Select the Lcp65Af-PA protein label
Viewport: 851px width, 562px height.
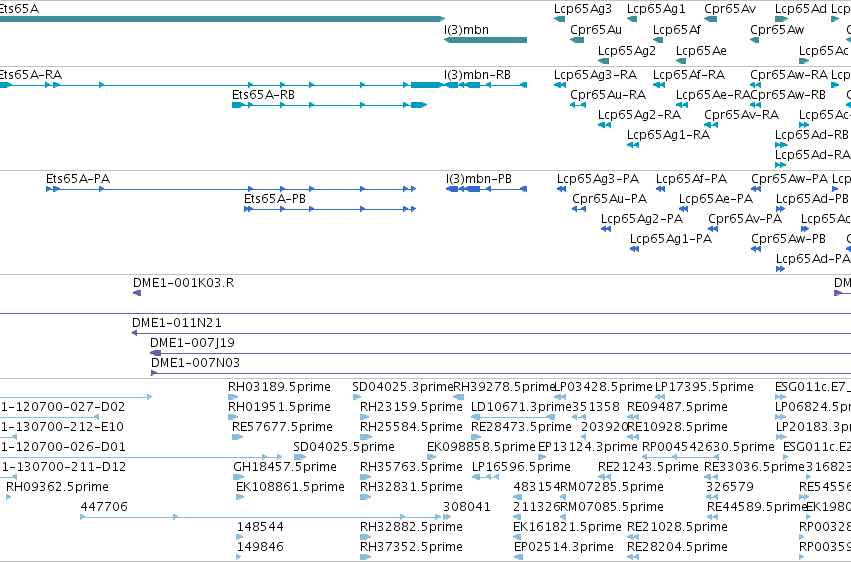click(x=691, y=178)
